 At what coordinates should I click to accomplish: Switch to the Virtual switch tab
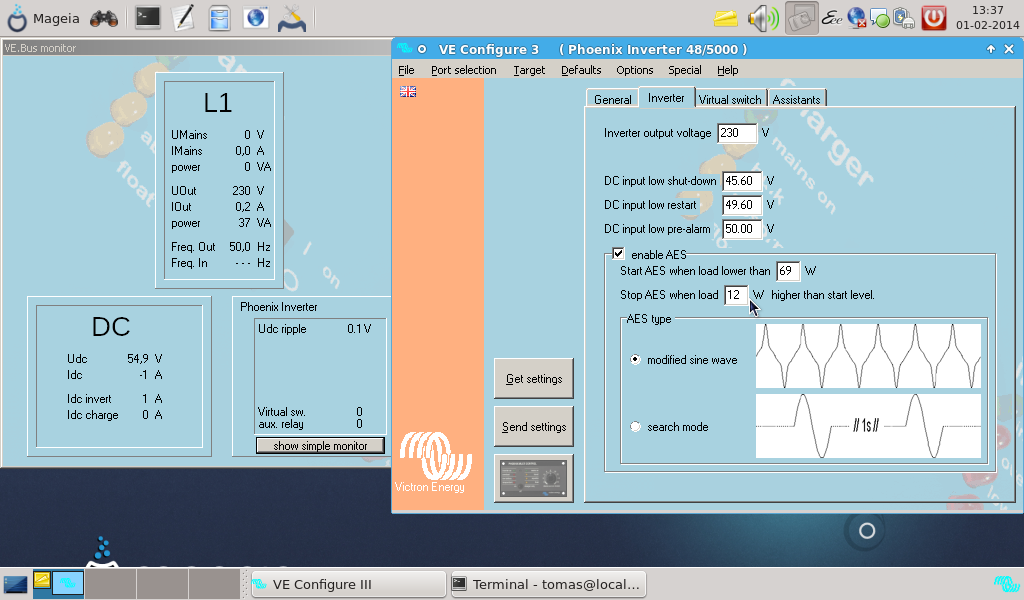[x=729, y=99]
